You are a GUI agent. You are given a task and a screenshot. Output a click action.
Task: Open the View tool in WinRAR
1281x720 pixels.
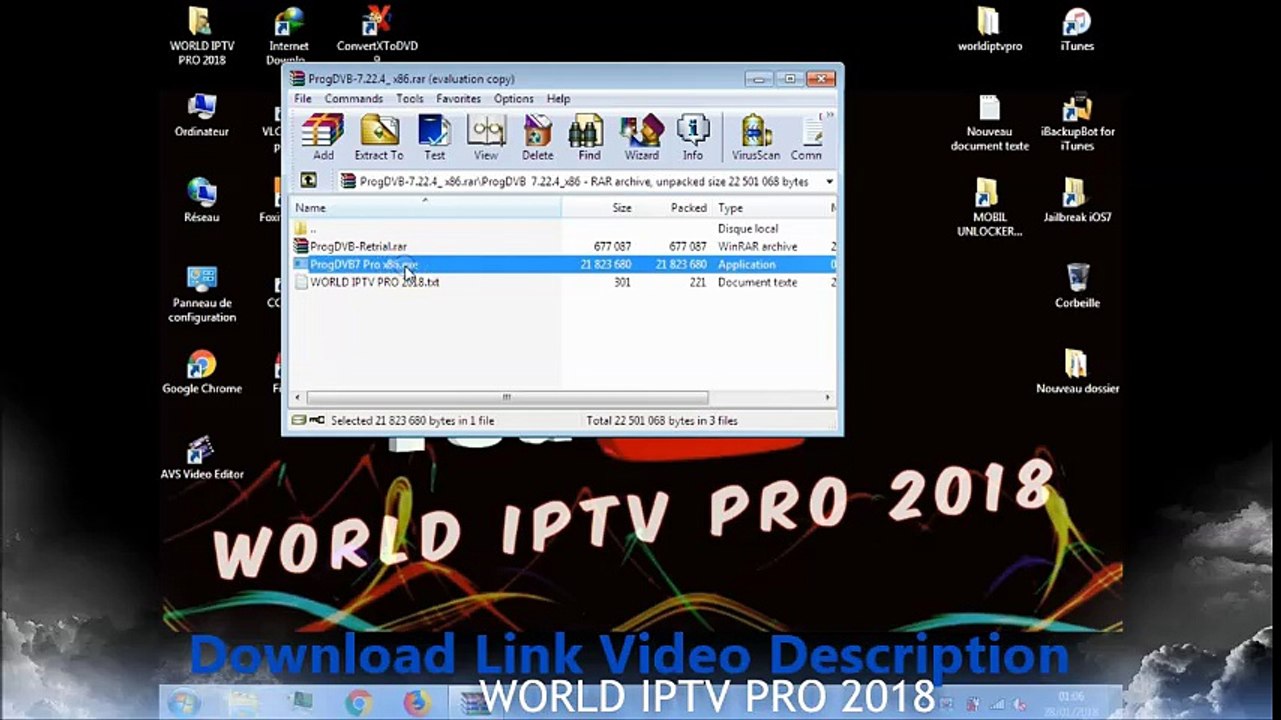click(486, 137)
